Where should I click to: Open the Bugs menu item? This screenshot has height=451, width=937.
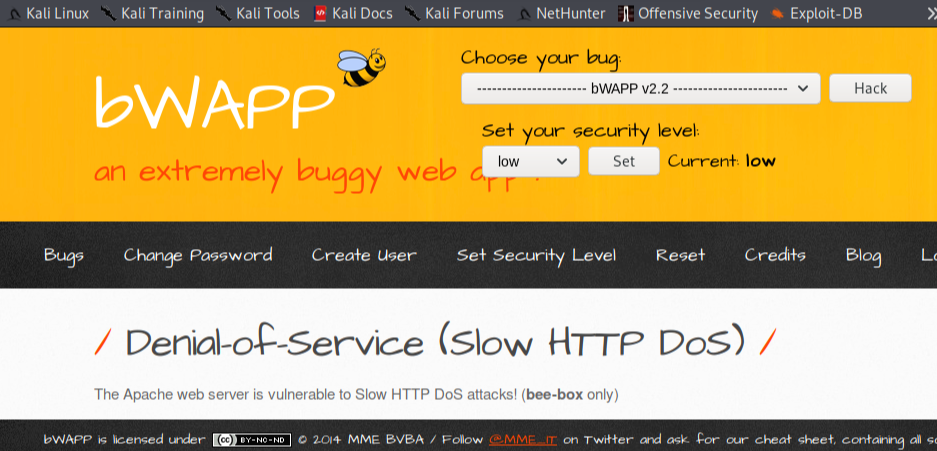[64, 255]
